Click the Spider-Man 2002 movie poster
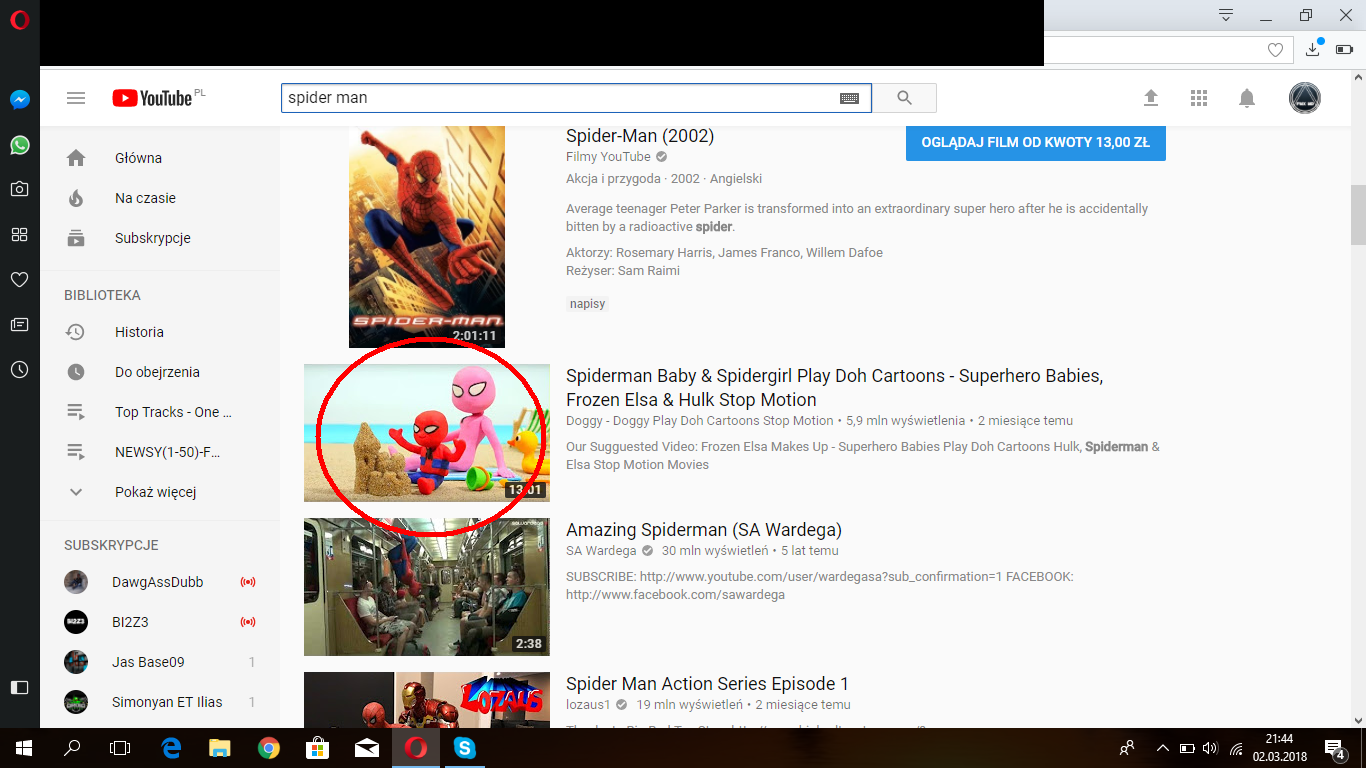Image resolution: width=1366 pixels, height=768 pixels. (427, 237)
